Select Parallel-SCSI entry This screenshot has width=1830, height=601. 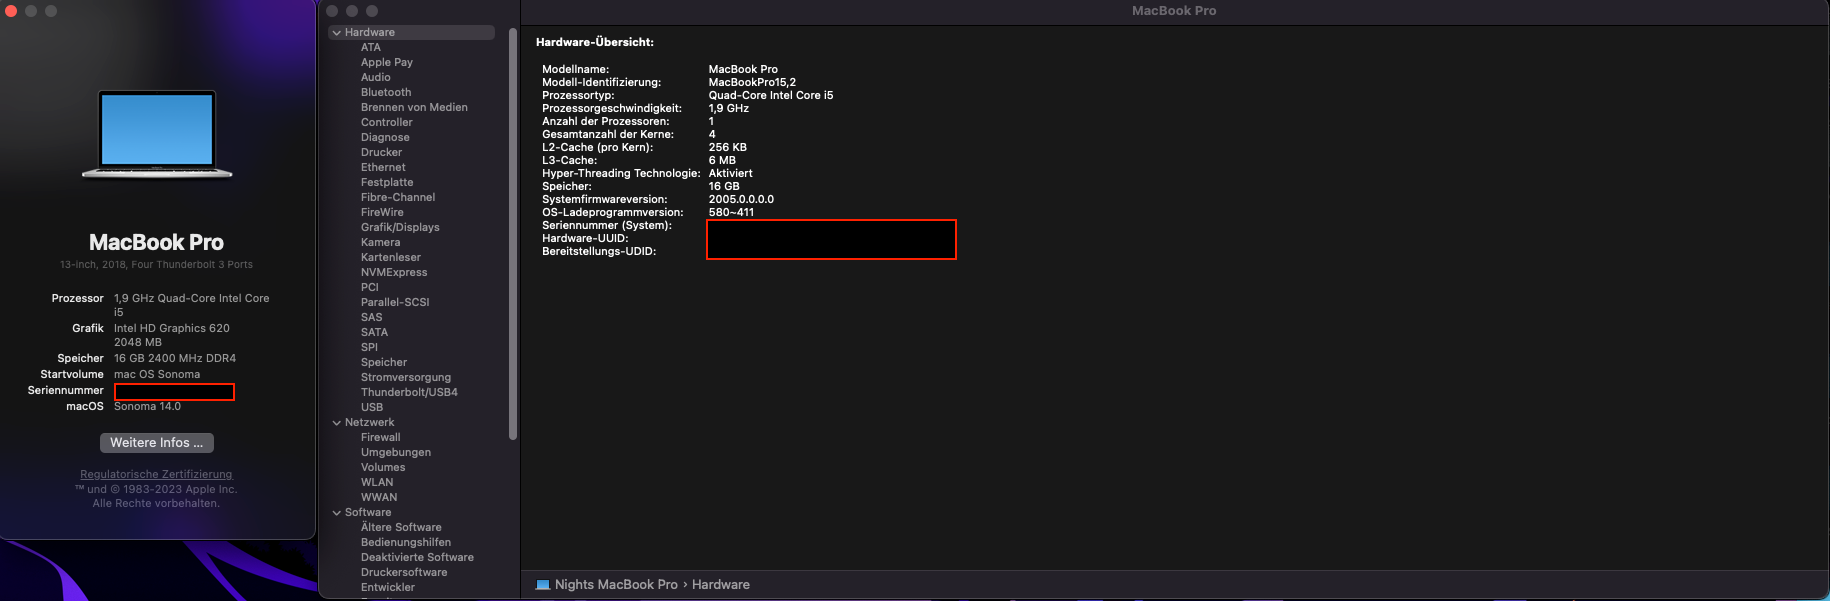395,302
